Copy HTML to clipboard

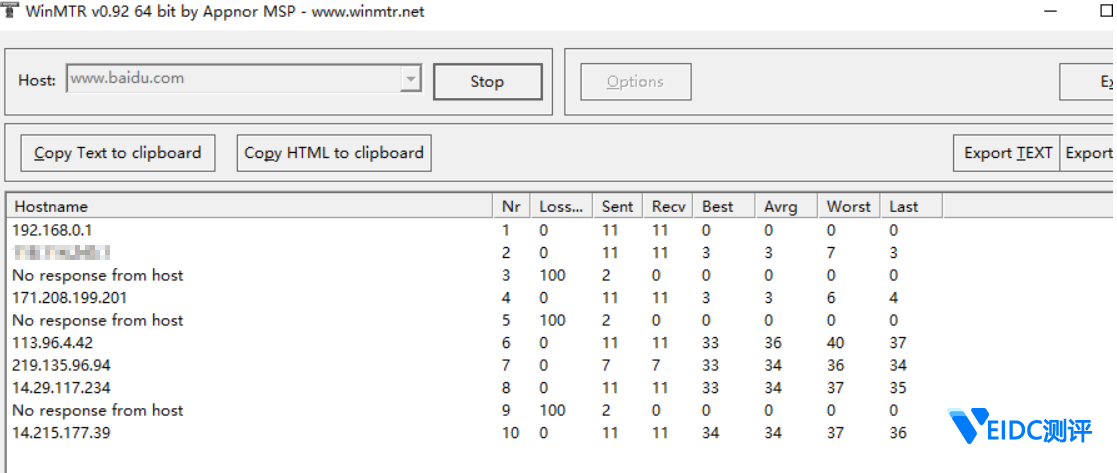point(334,153)
